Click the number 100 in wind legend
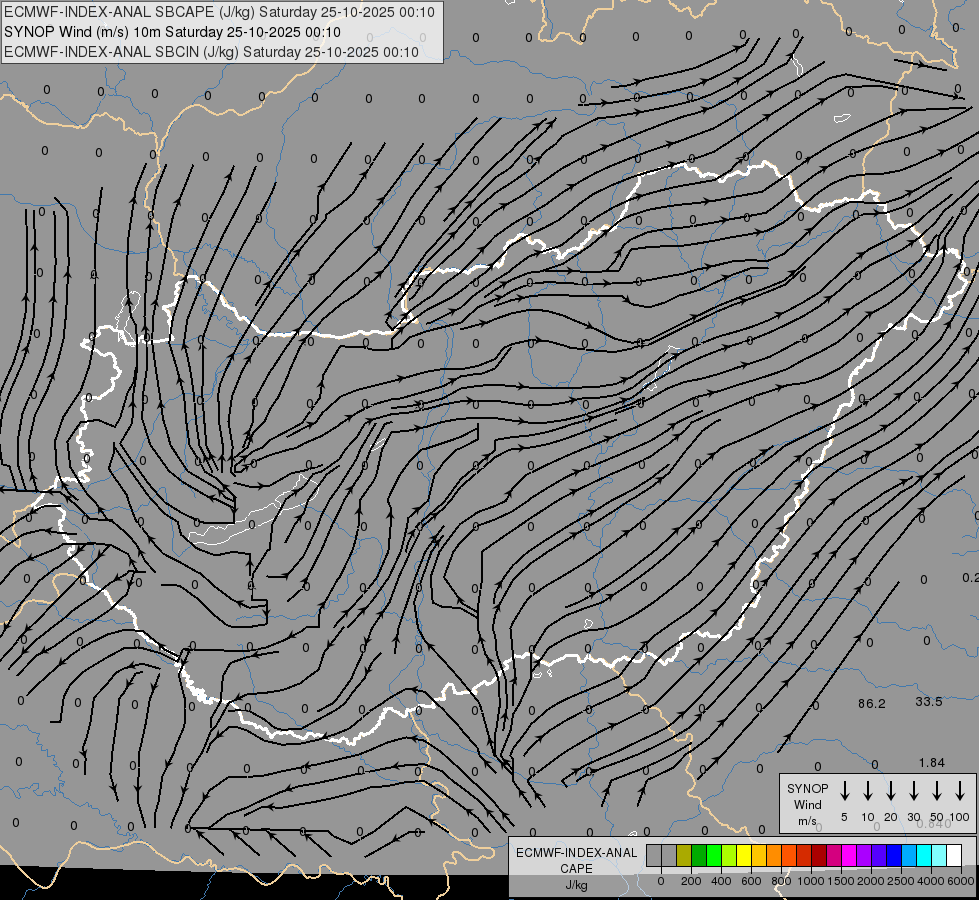Viewport: 979px width, 900px height. click(960, 817)
